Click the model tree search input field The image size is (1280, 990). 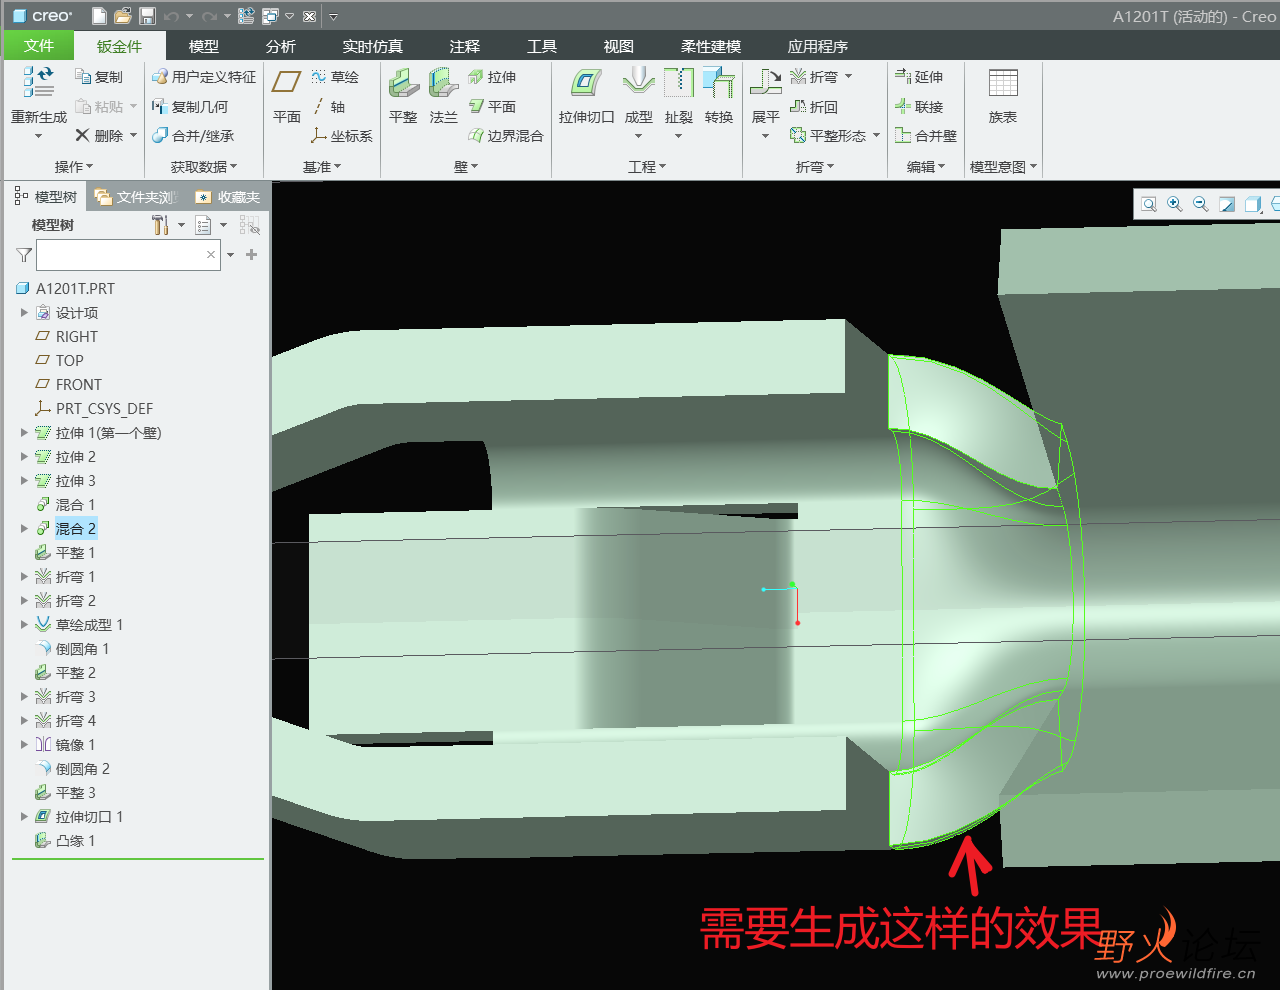(x=120, y=255)
